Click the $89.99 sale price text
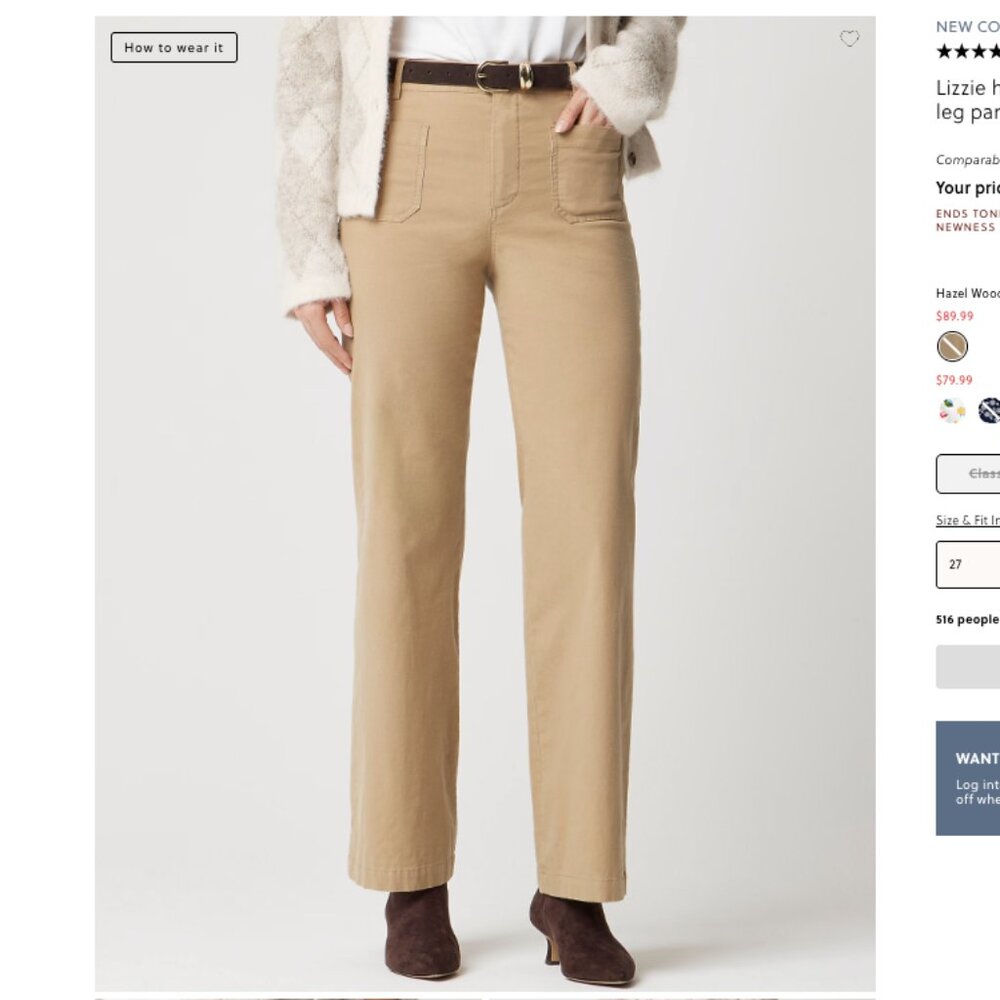 [x=953, y=316]
